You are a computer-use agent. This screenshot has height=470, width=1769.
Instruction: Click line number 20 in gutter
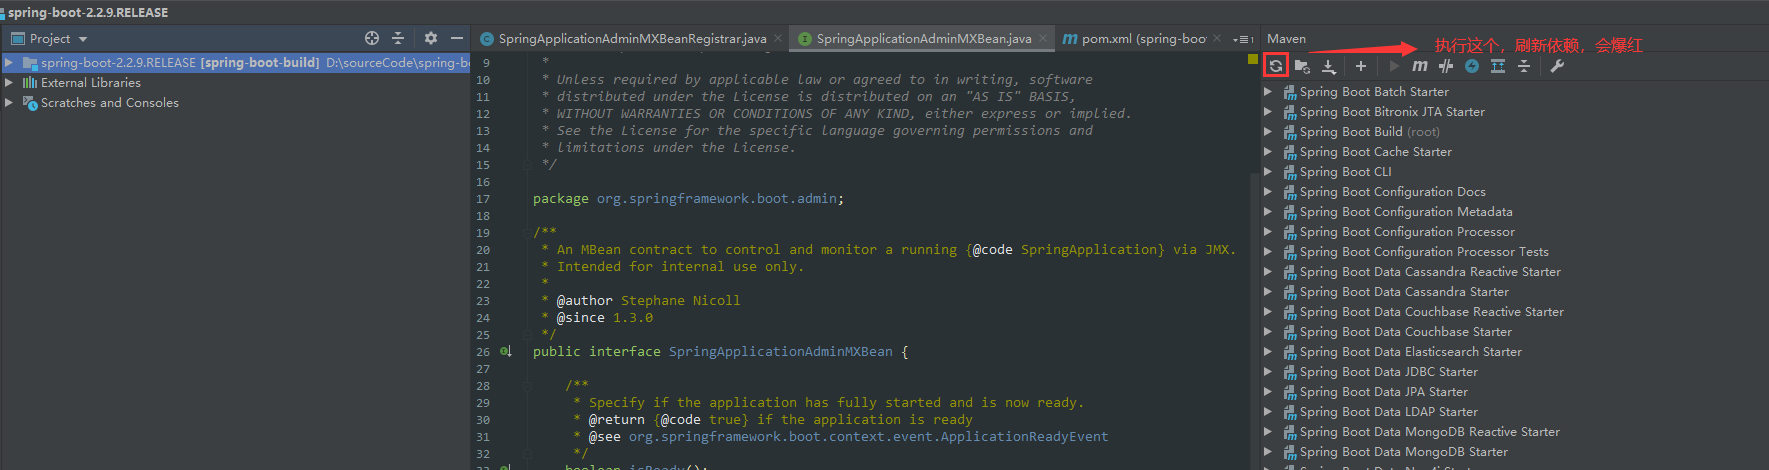coord(483,250)
